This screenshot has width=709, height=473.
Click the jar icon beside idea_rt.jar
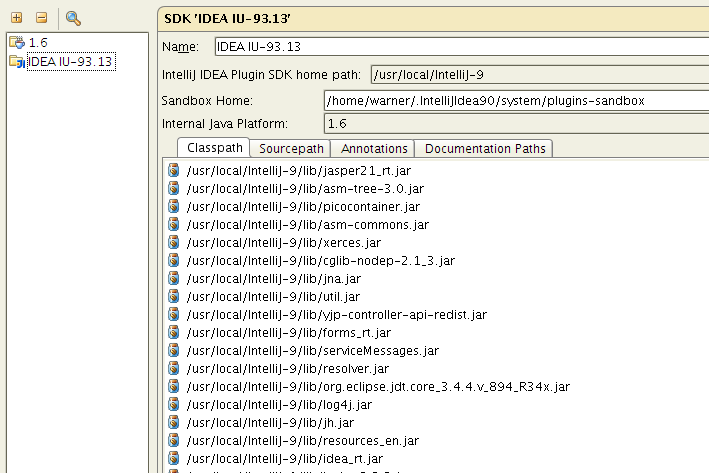point(174,458)
